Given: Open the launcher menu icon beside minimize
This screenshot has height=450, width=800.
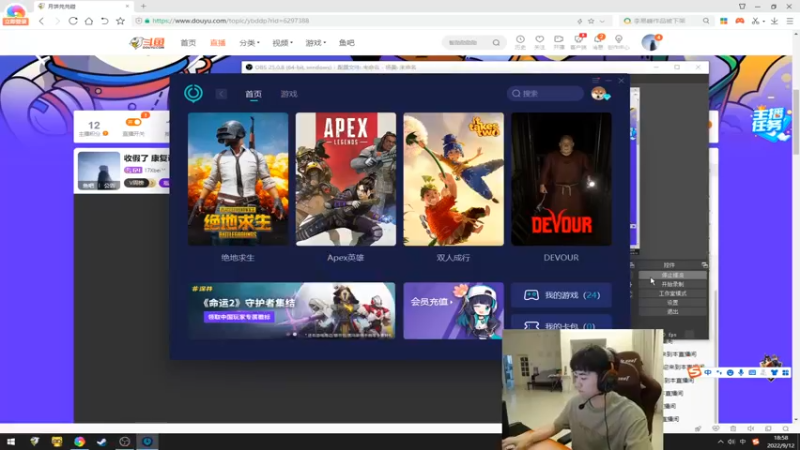Looking at the screenshot, I should [x=595, y=81].
